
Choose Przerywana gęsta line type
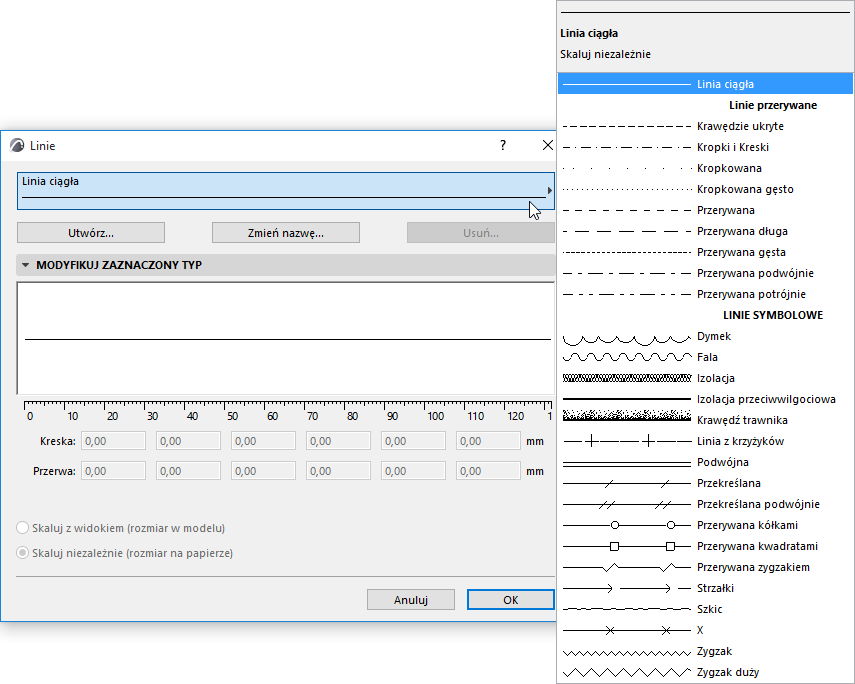[x=705, y=252]
